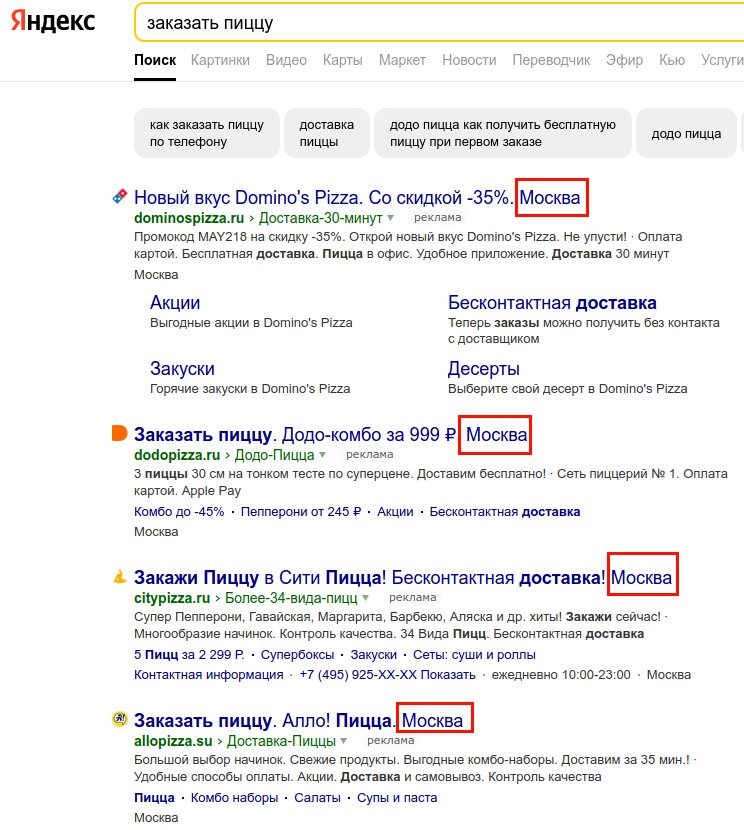Expand the arrow after Более-34-вида-пицц
This screenshot has height=830, width=744.
tap(365, 598)
